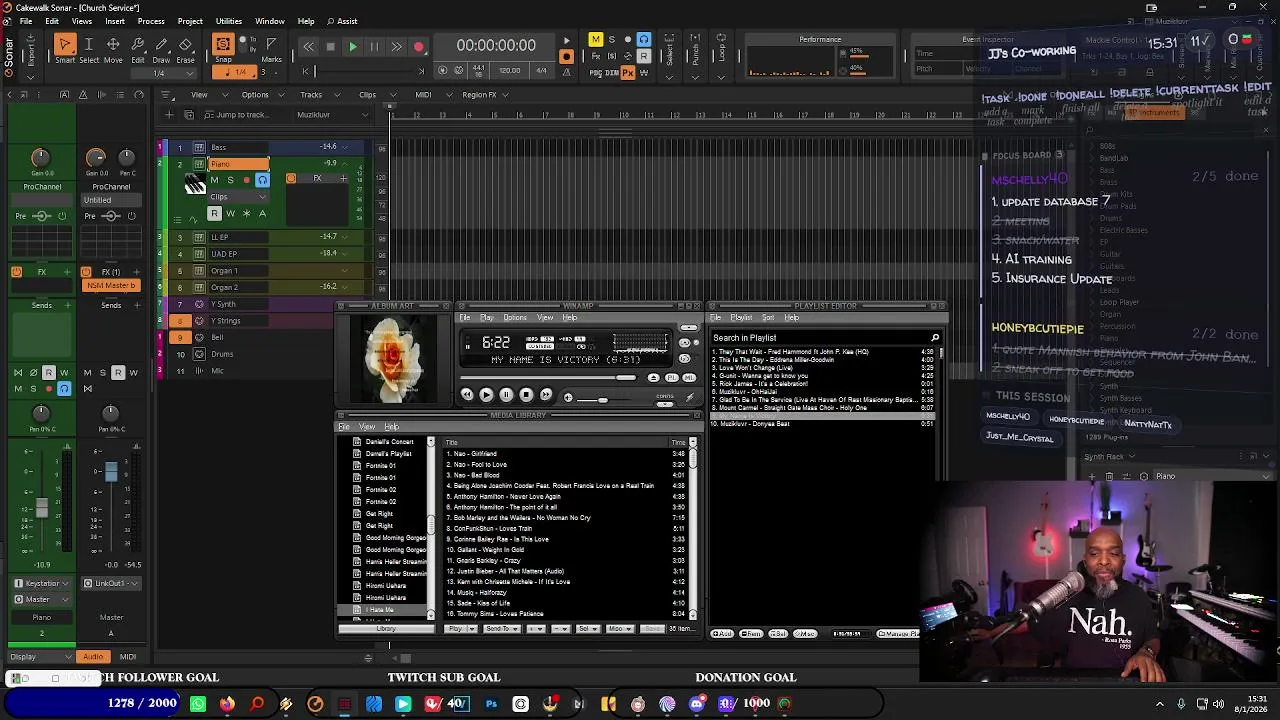Click the NSM Master plugin in inspector
This screenshot has width=1280, height=720.
pyautogui.click(x=110, y=286)
